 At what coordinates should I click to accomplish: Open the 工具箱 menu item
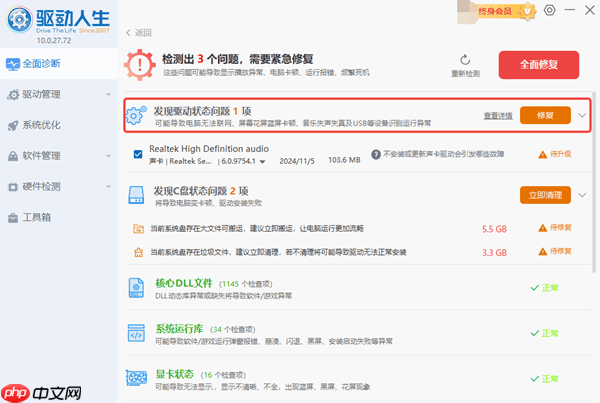(59, 217)
